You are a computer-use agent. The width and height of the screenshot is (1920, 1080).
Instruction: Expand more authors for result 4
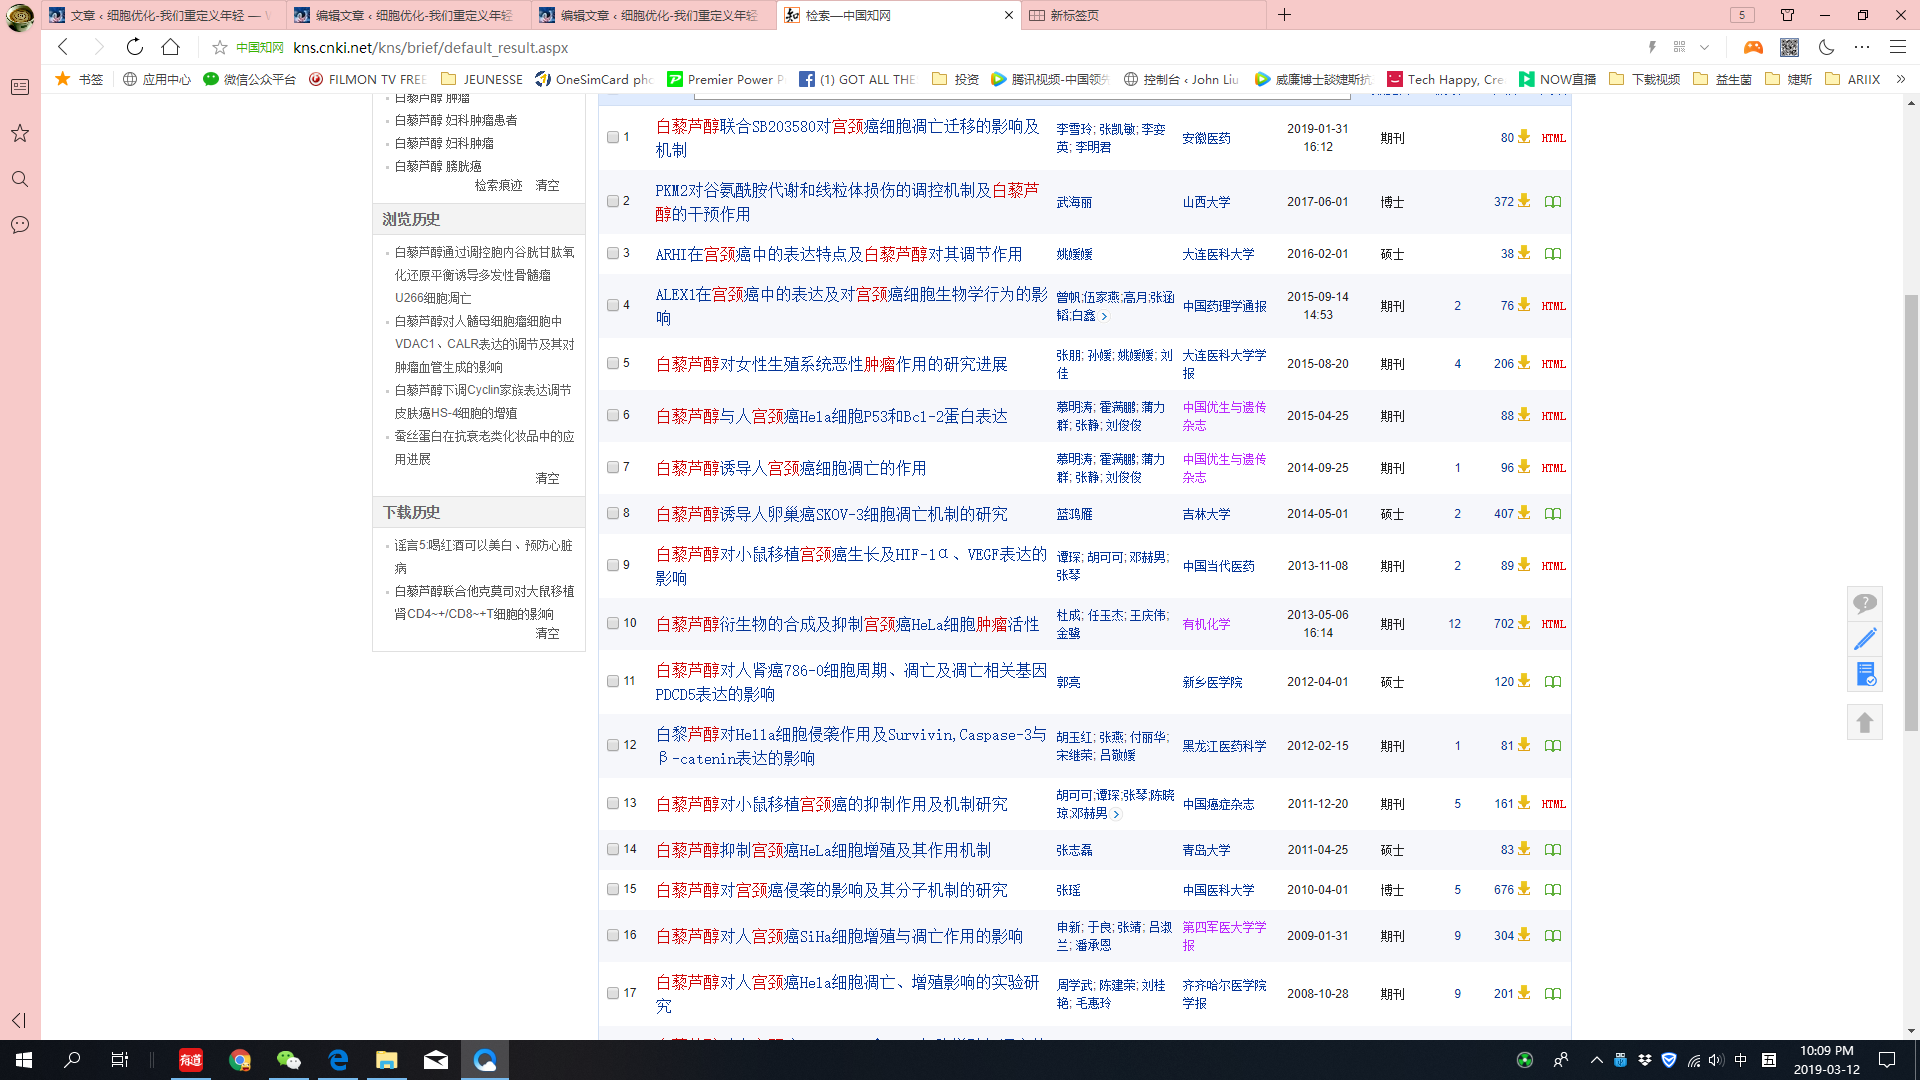(x=1104, y=316)
